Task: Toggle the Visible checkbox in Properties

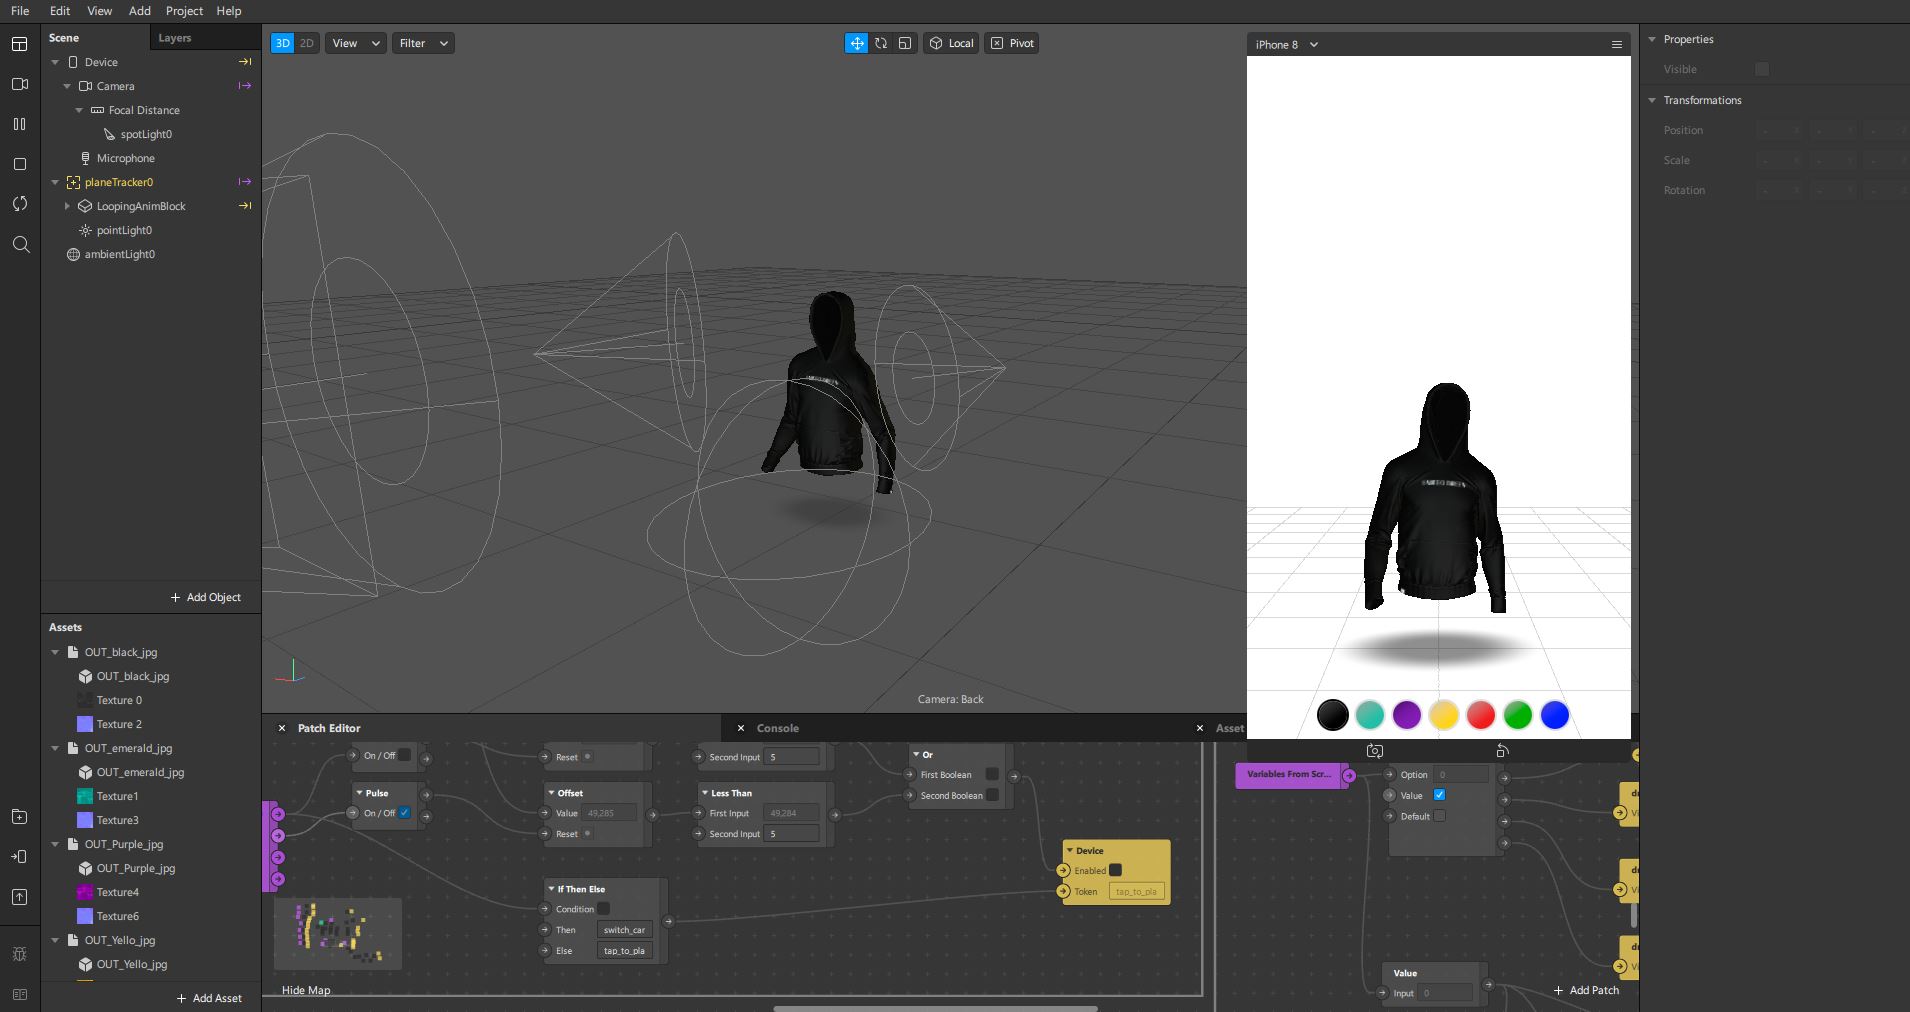Action: [1762, 69]
